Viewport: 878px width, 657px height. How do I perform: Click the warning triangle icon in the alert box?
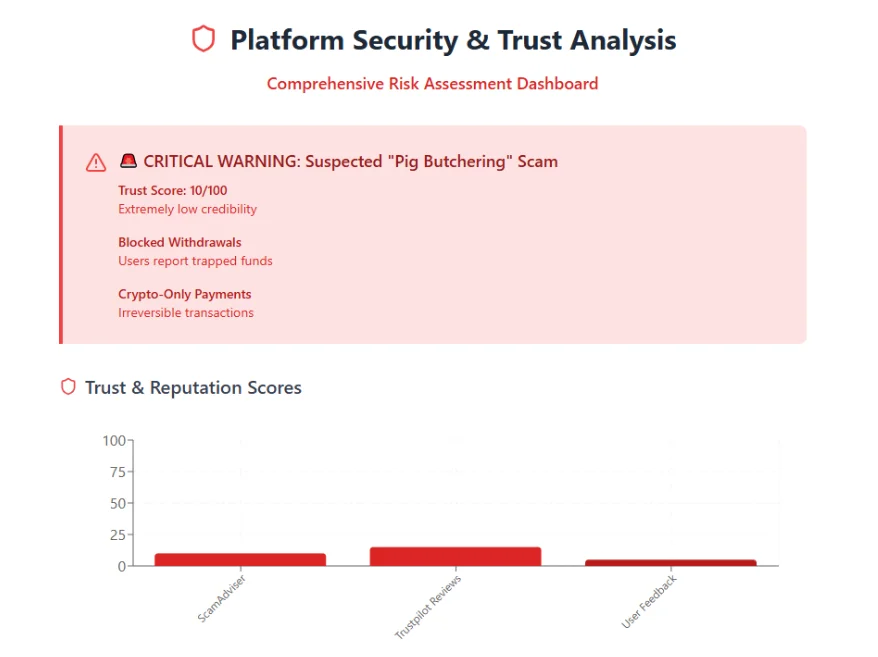click(x=96, y=162)
